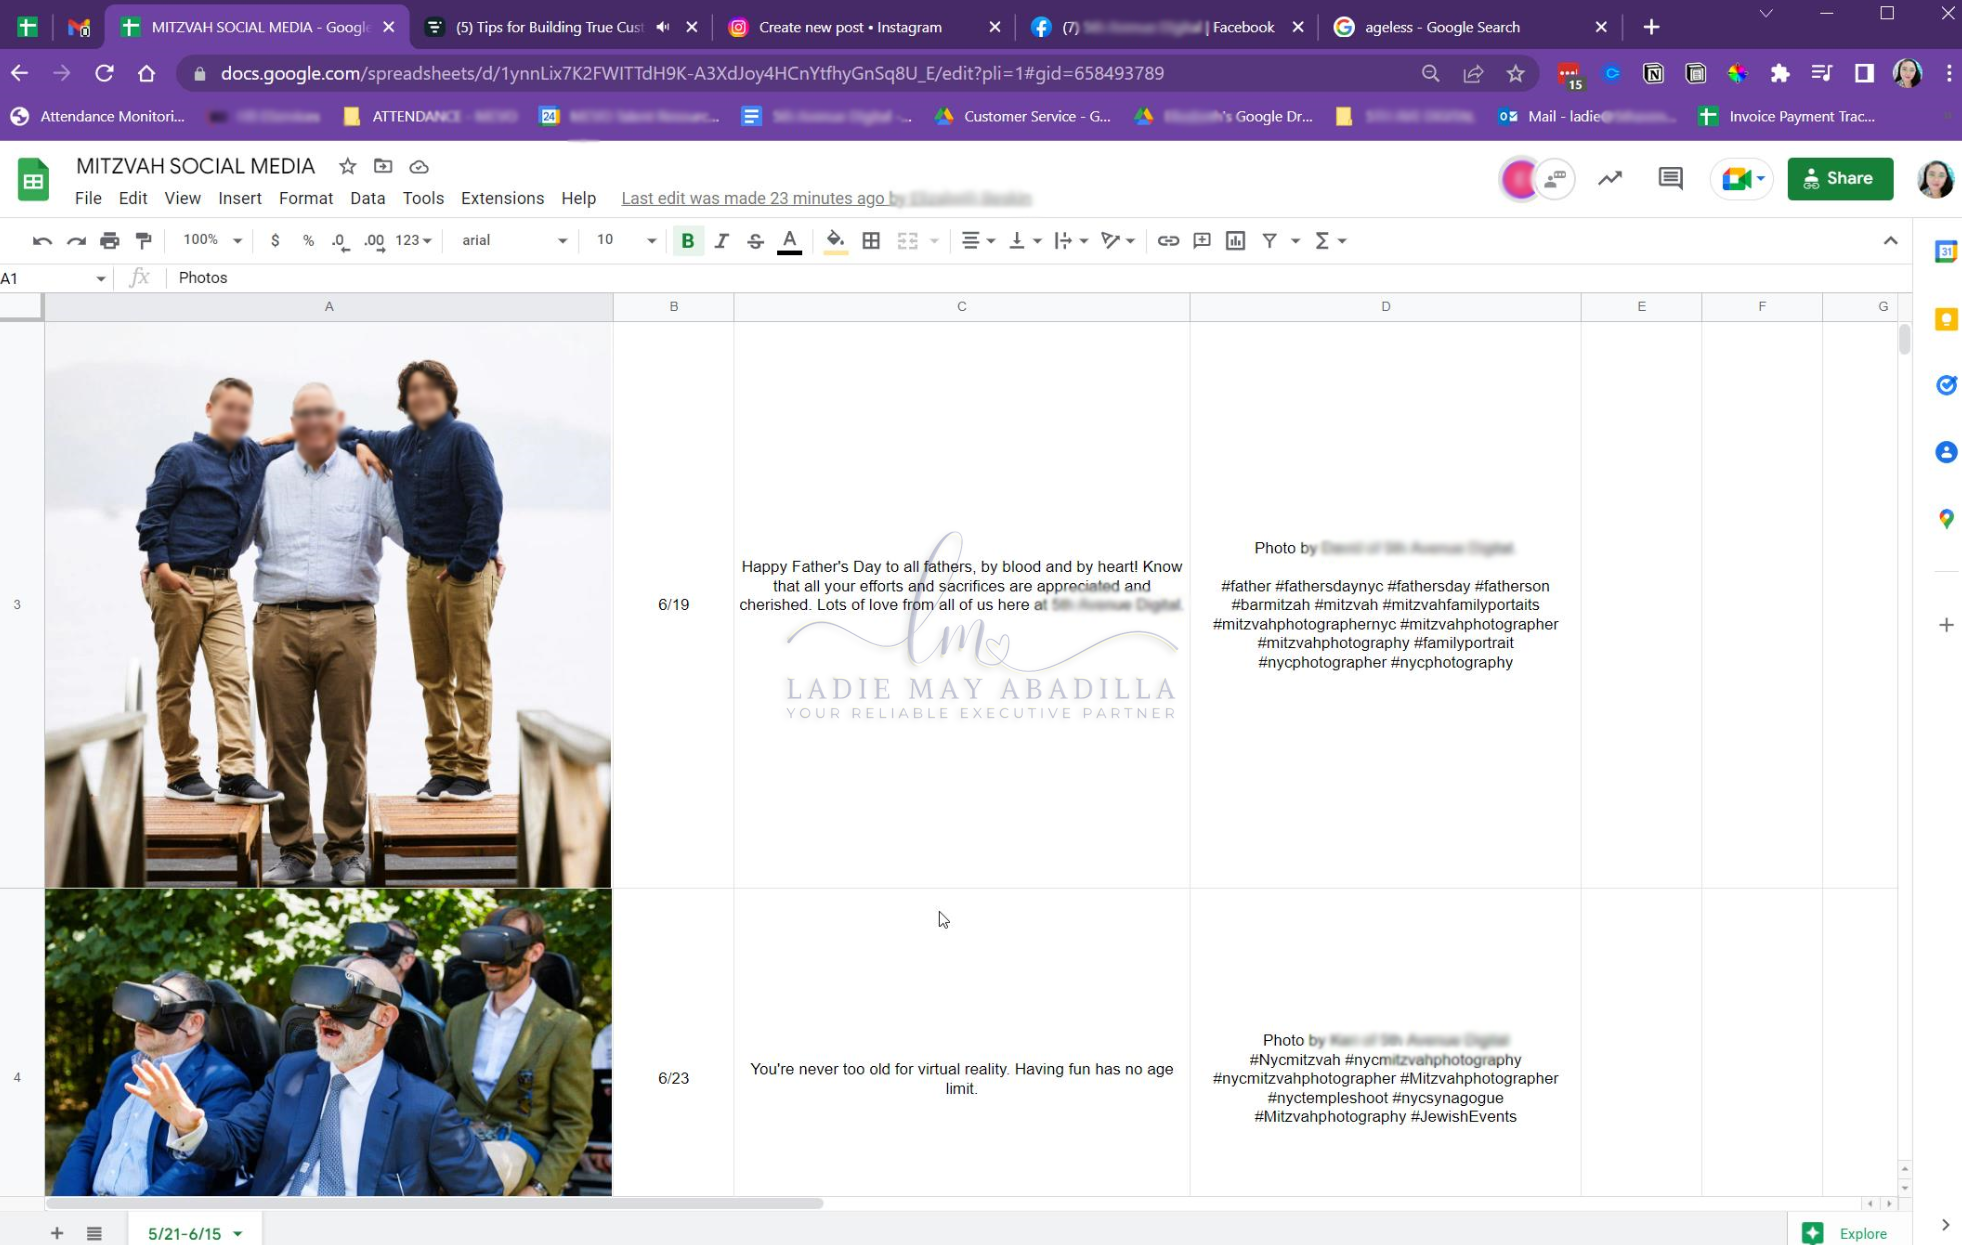This screenshot has height=1245, width=1962.
Task: Open the last edit history link
Action: click(826, 198)
